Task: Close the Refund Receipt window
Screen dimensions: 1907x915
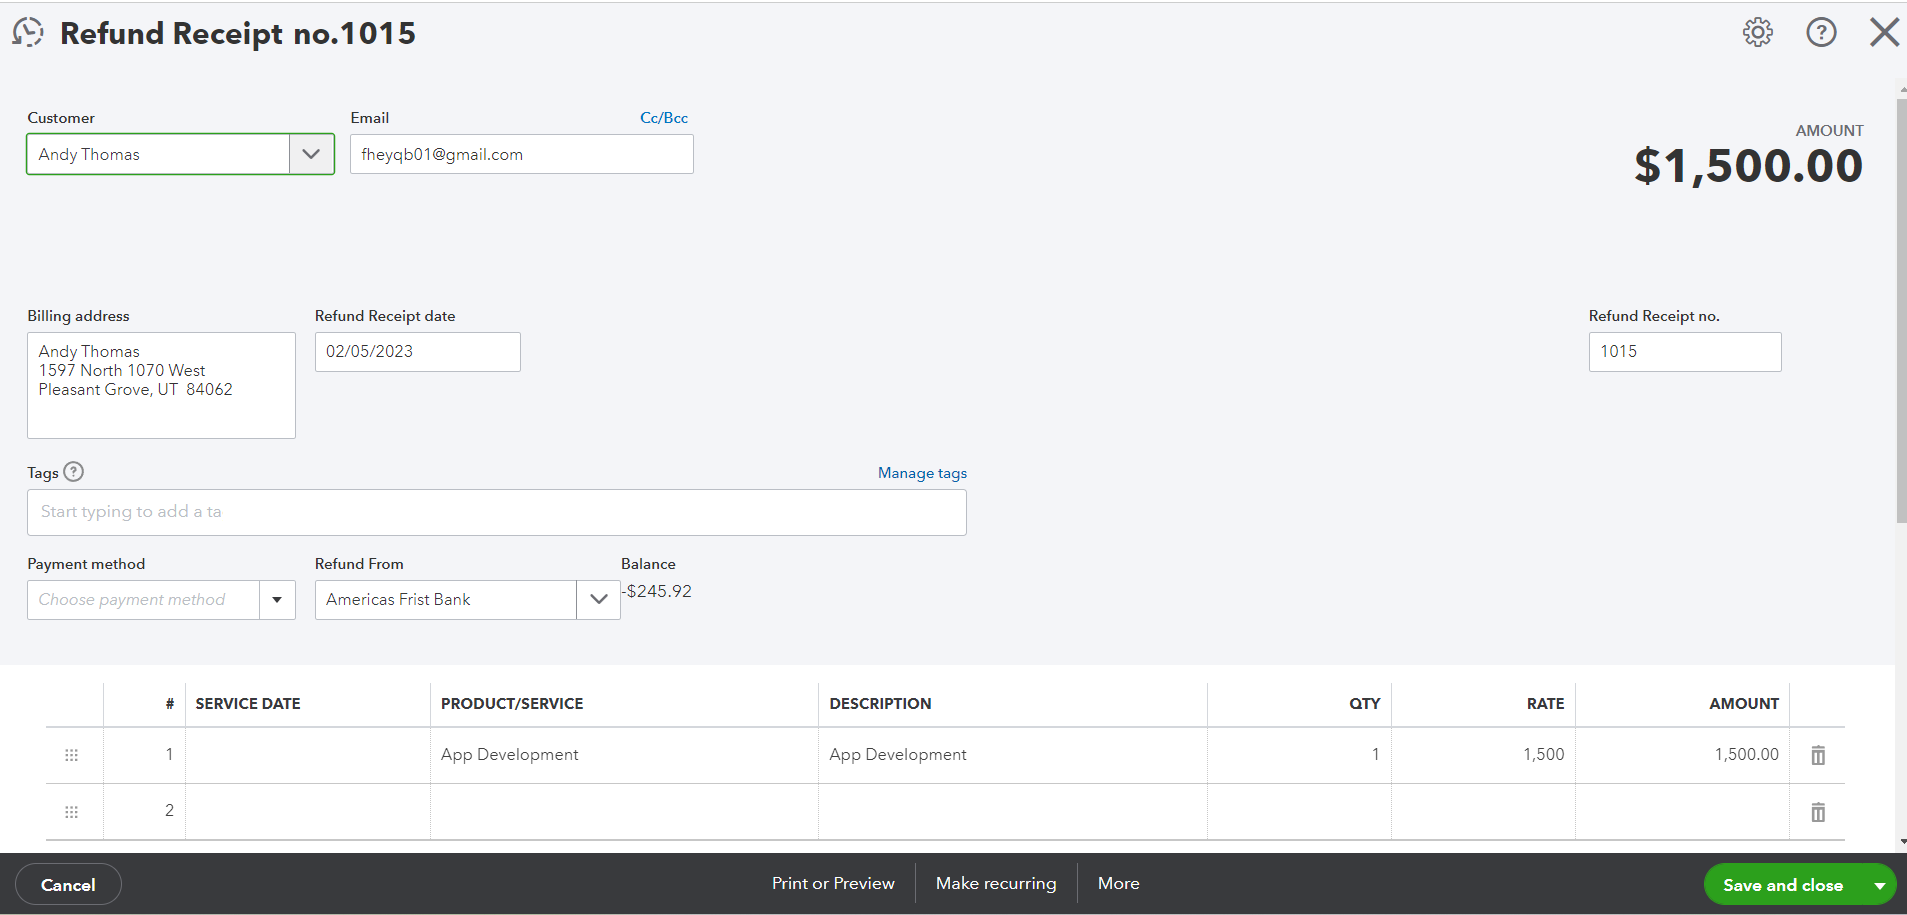Action: click(x=1884, y=33)
